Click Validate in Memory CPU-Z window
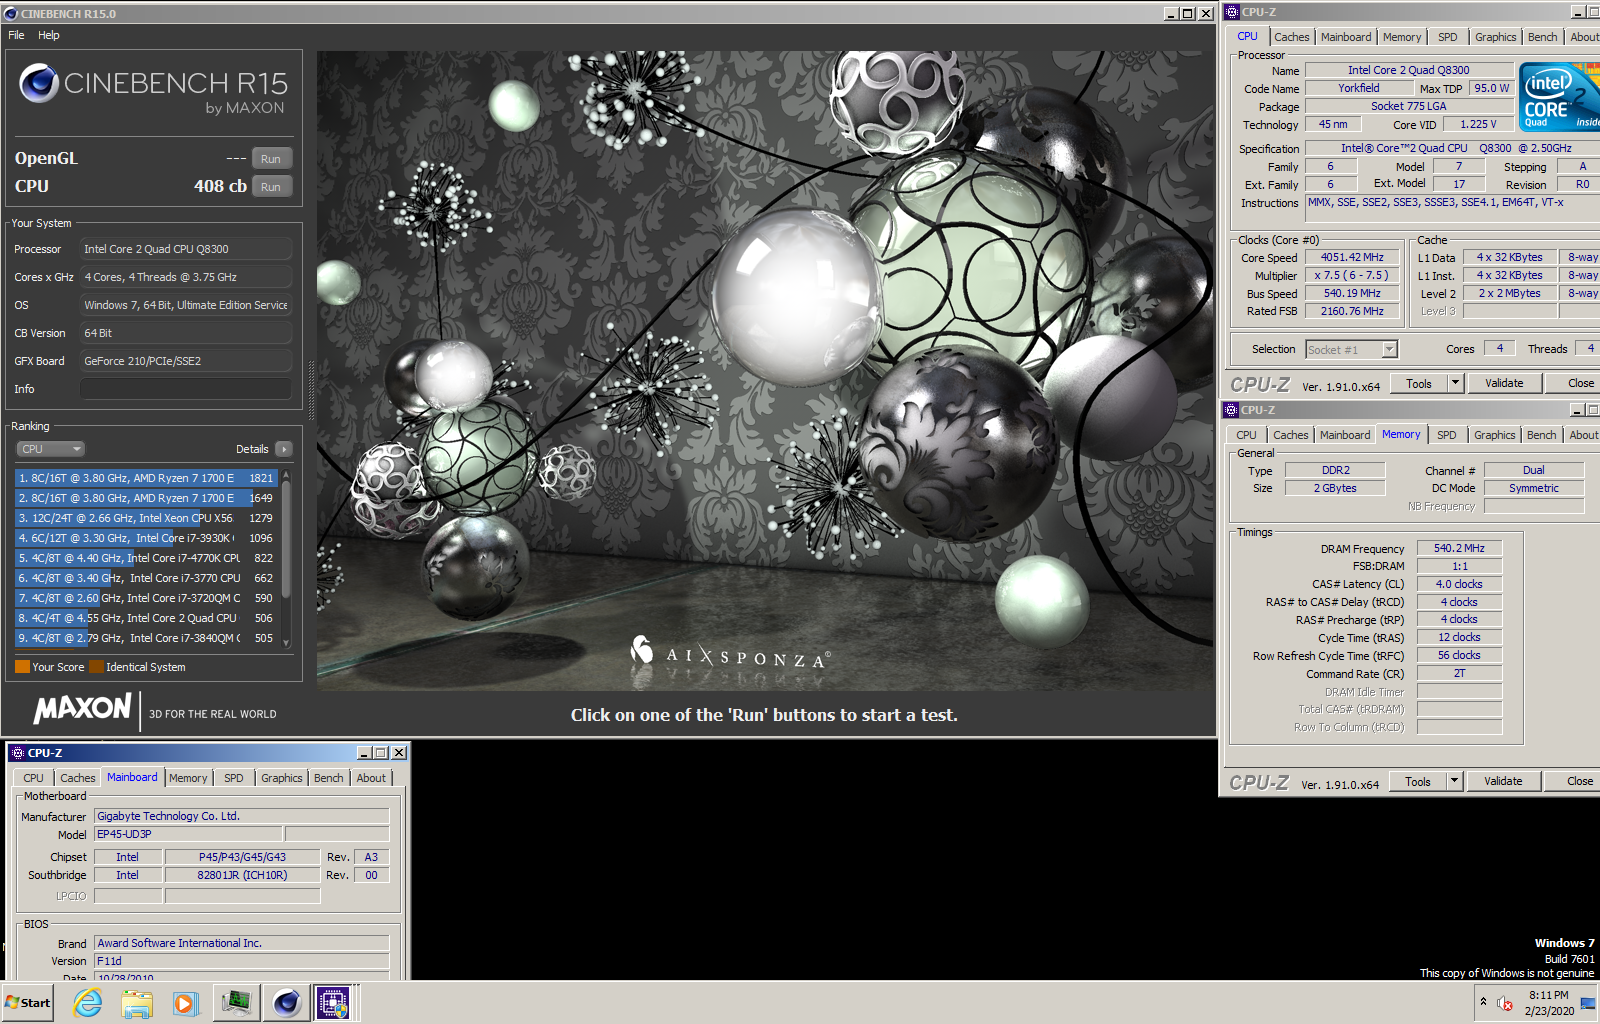The image size is (1600, 1024). [1503, 781]
